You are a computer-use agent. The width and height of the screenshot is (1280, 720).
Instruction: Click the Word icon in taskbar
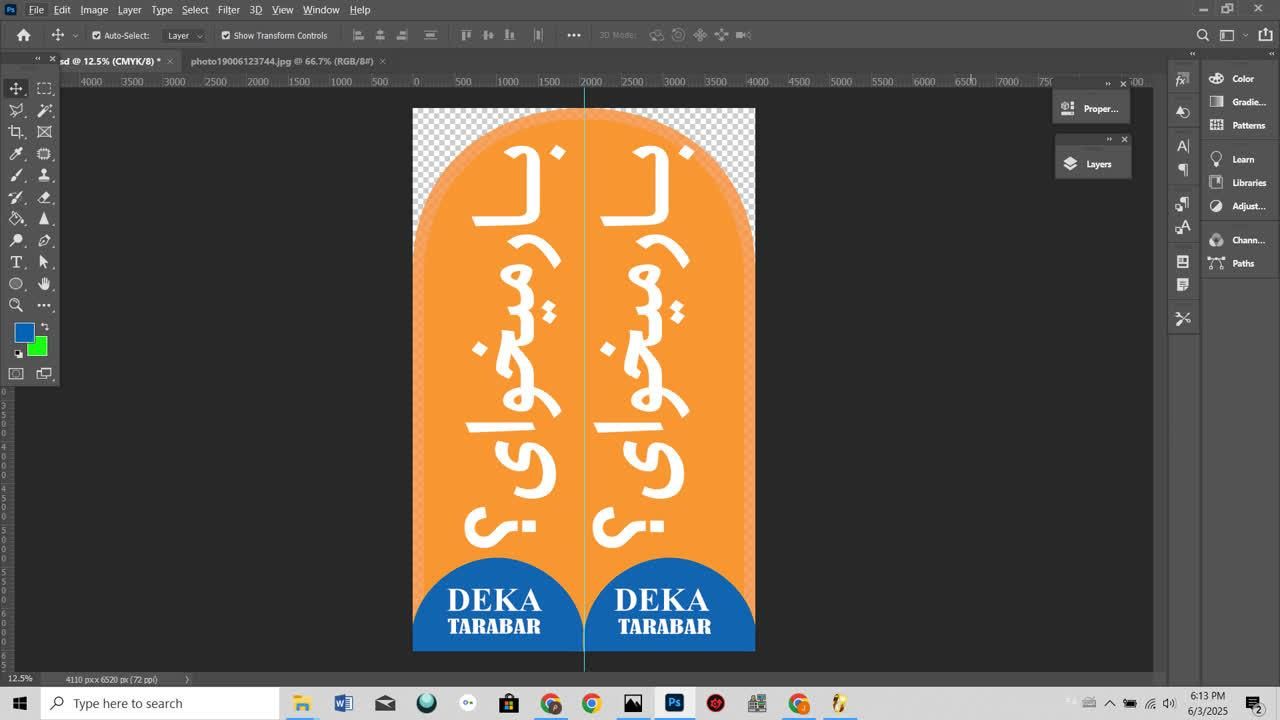point(343,703)
